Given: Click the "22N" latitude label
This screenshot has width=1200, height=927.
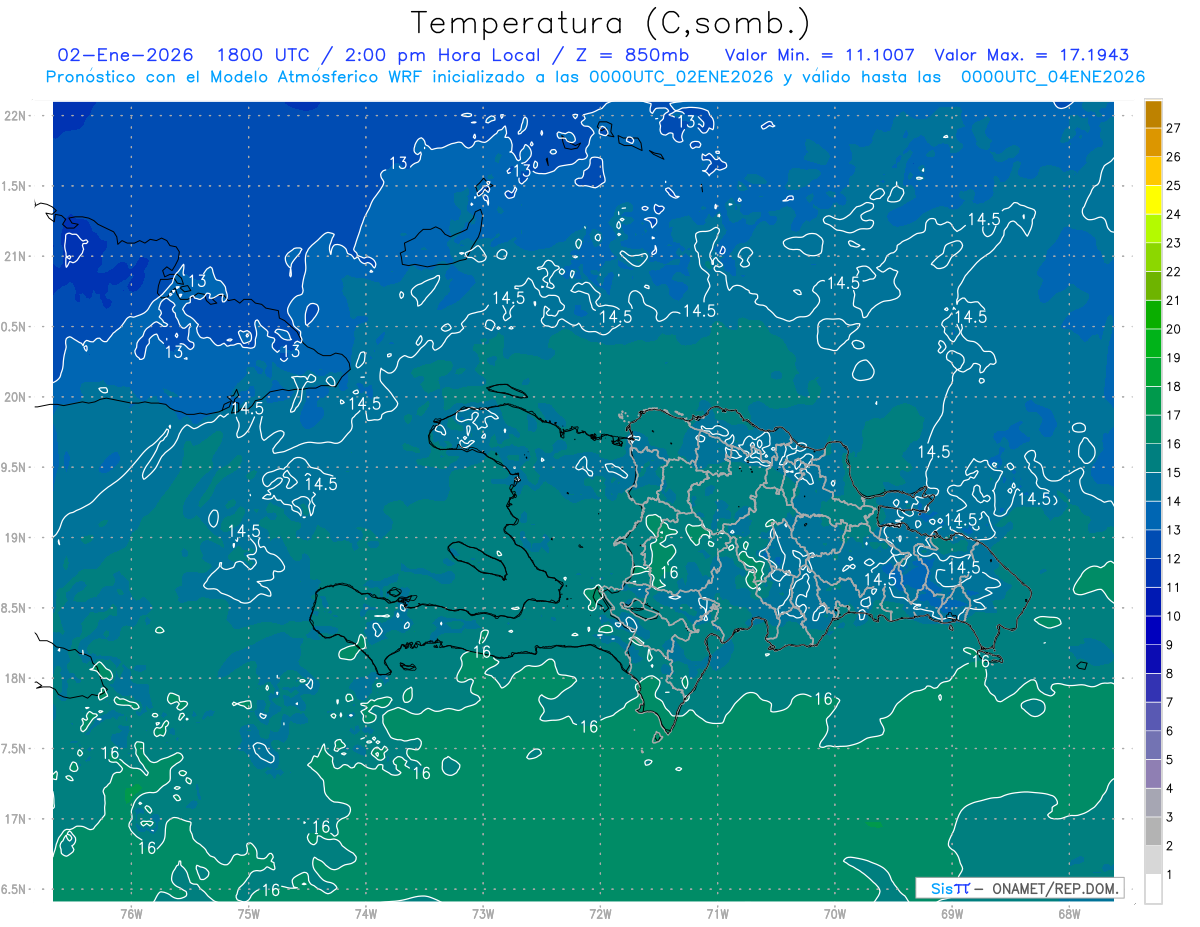Looking at the screenshot, I should [x=17, y=116].
